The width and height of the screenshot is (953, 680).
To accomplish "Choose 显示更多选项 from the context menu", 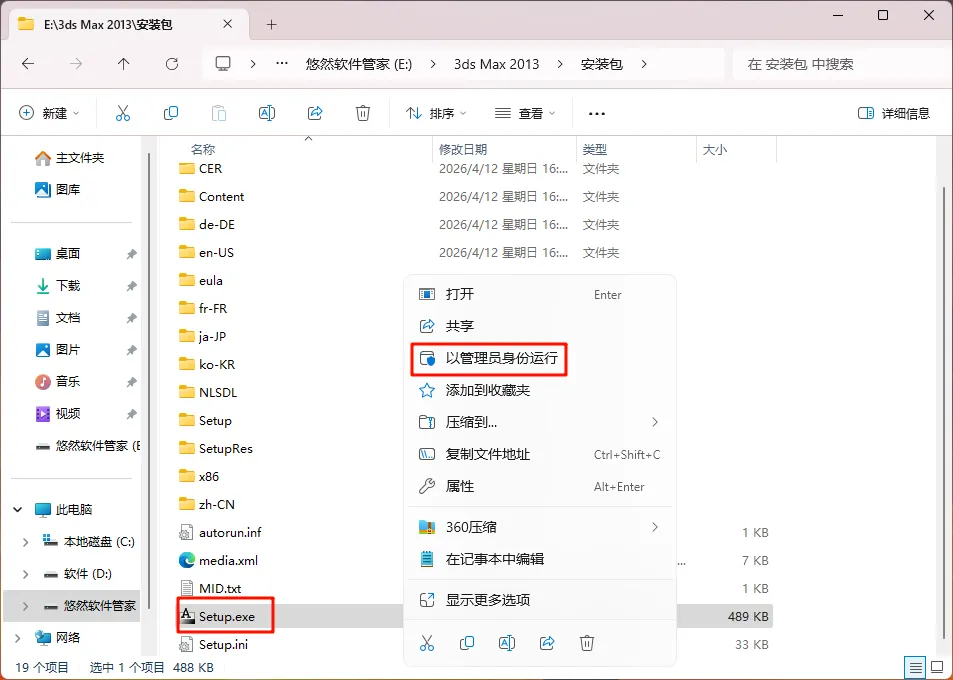I will pyautogui.click(x=540, y=600).
